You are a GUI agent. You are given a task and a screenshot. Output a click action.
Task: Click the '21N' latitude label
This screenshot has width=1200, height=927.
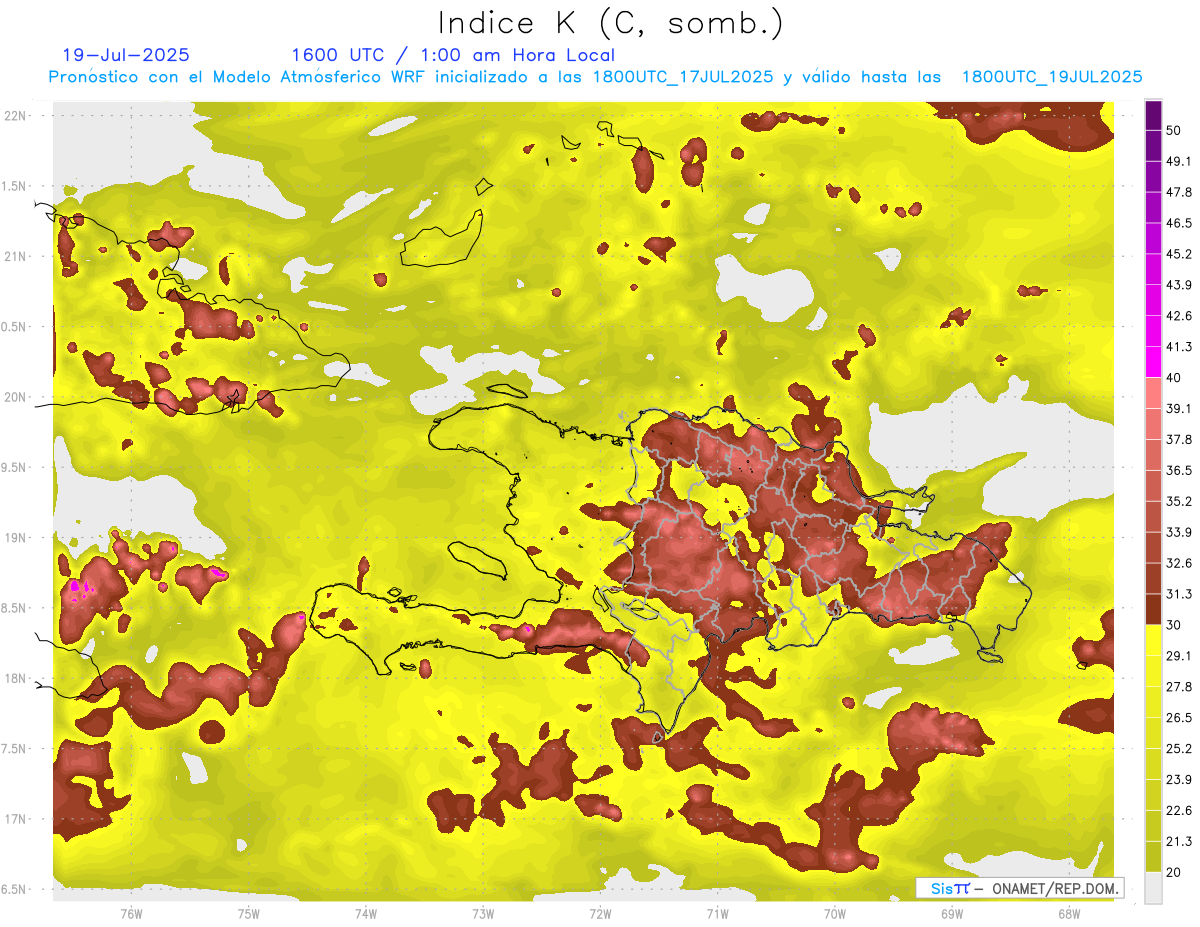(17, 256)
